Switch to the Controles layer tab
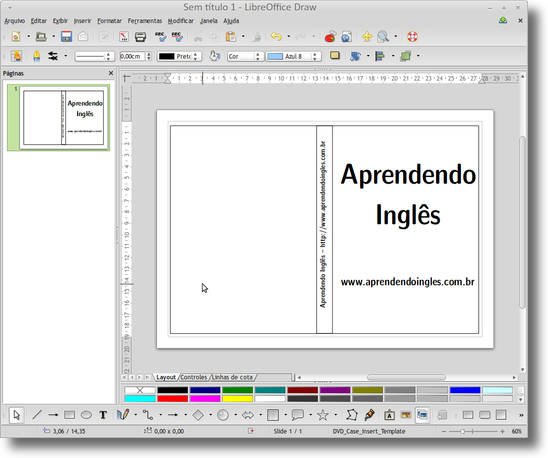This screenshot has width=548, height=458. pos(194,377)
